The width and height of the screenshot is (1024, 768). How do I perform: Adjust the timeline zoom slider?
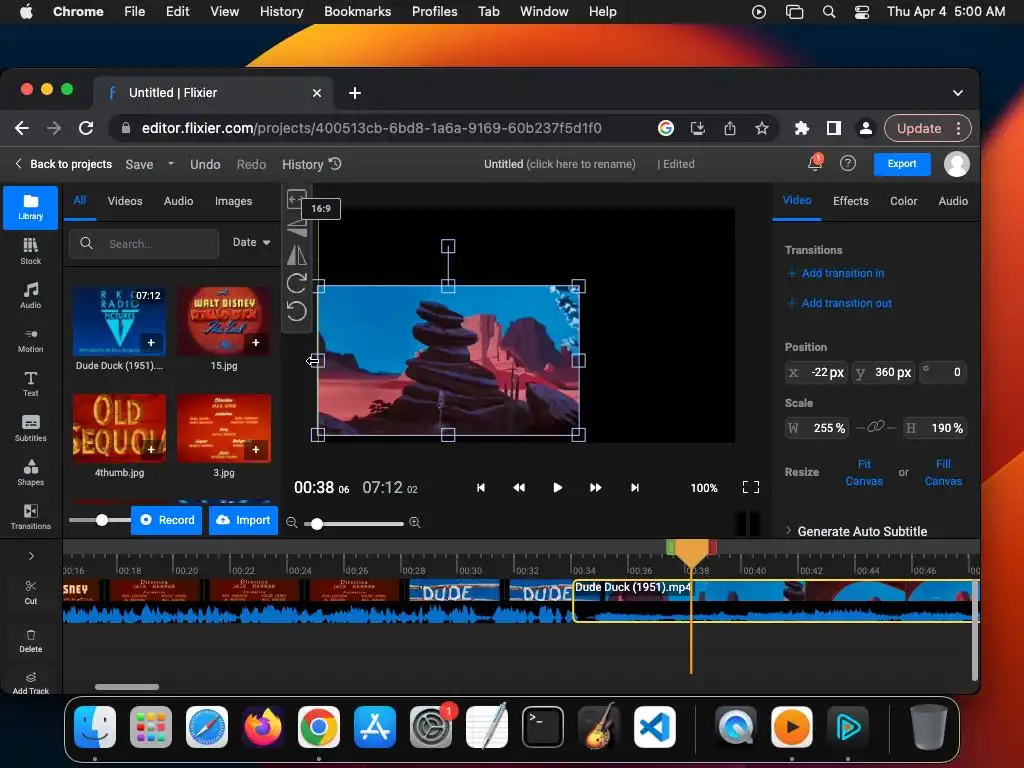317,523
